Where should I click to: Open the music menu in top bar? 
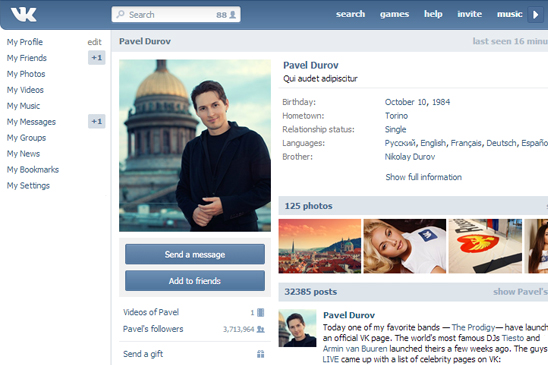pyautogui.click(x=509, y=14)
